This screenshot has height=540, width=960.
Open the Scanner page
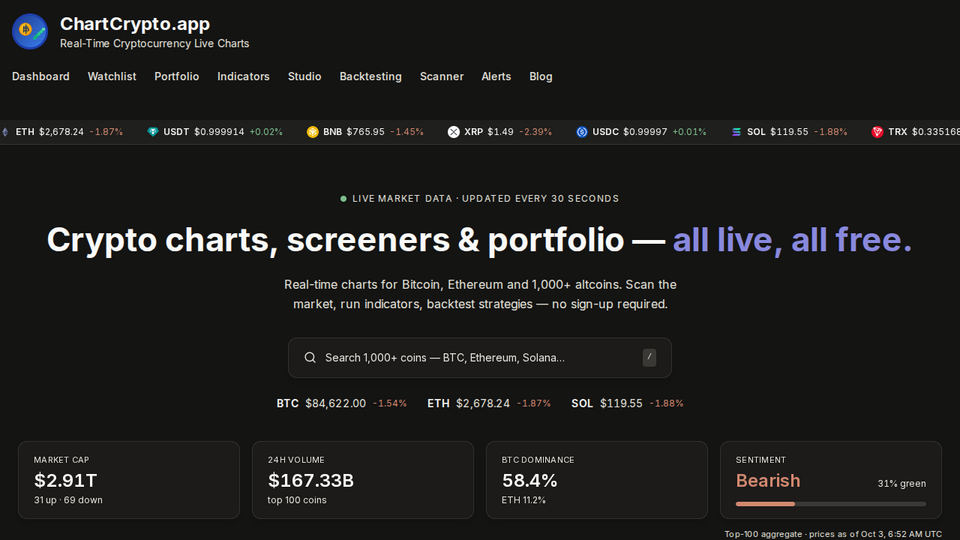pos(441,77)
